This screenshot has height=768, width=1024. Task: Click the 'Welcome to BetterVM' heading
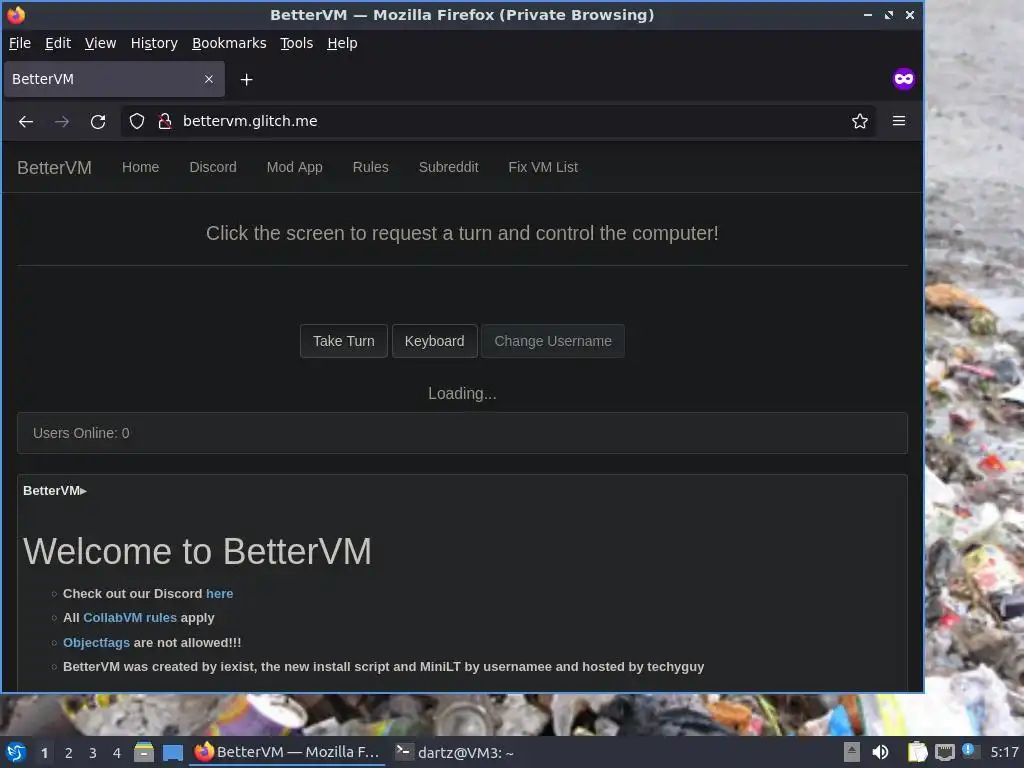pos(197,551)
